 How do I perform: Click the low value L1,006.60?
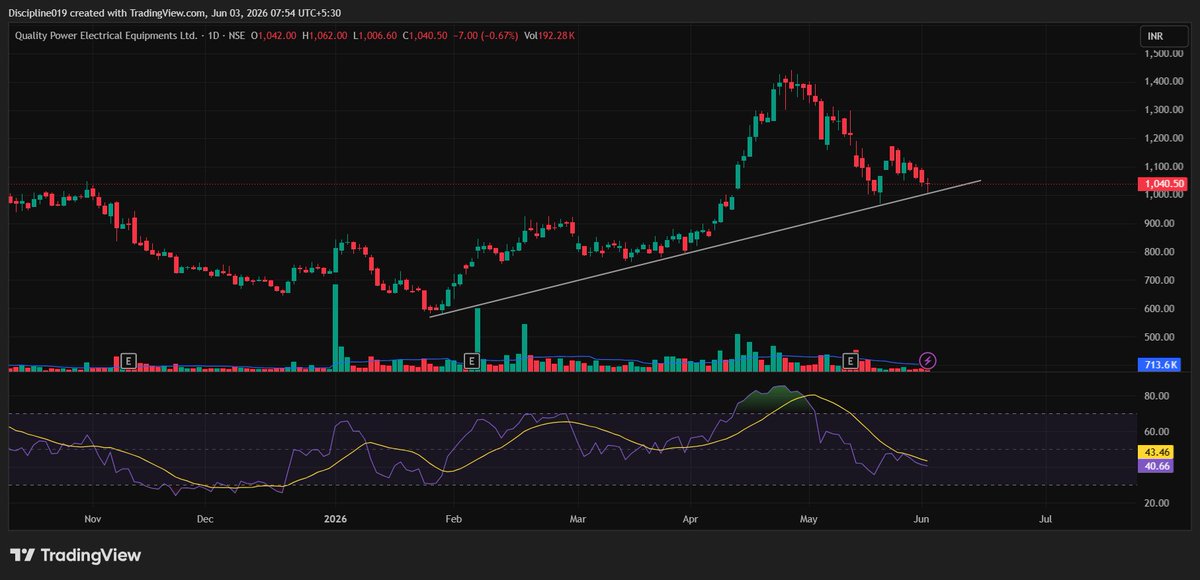[376, 36]
